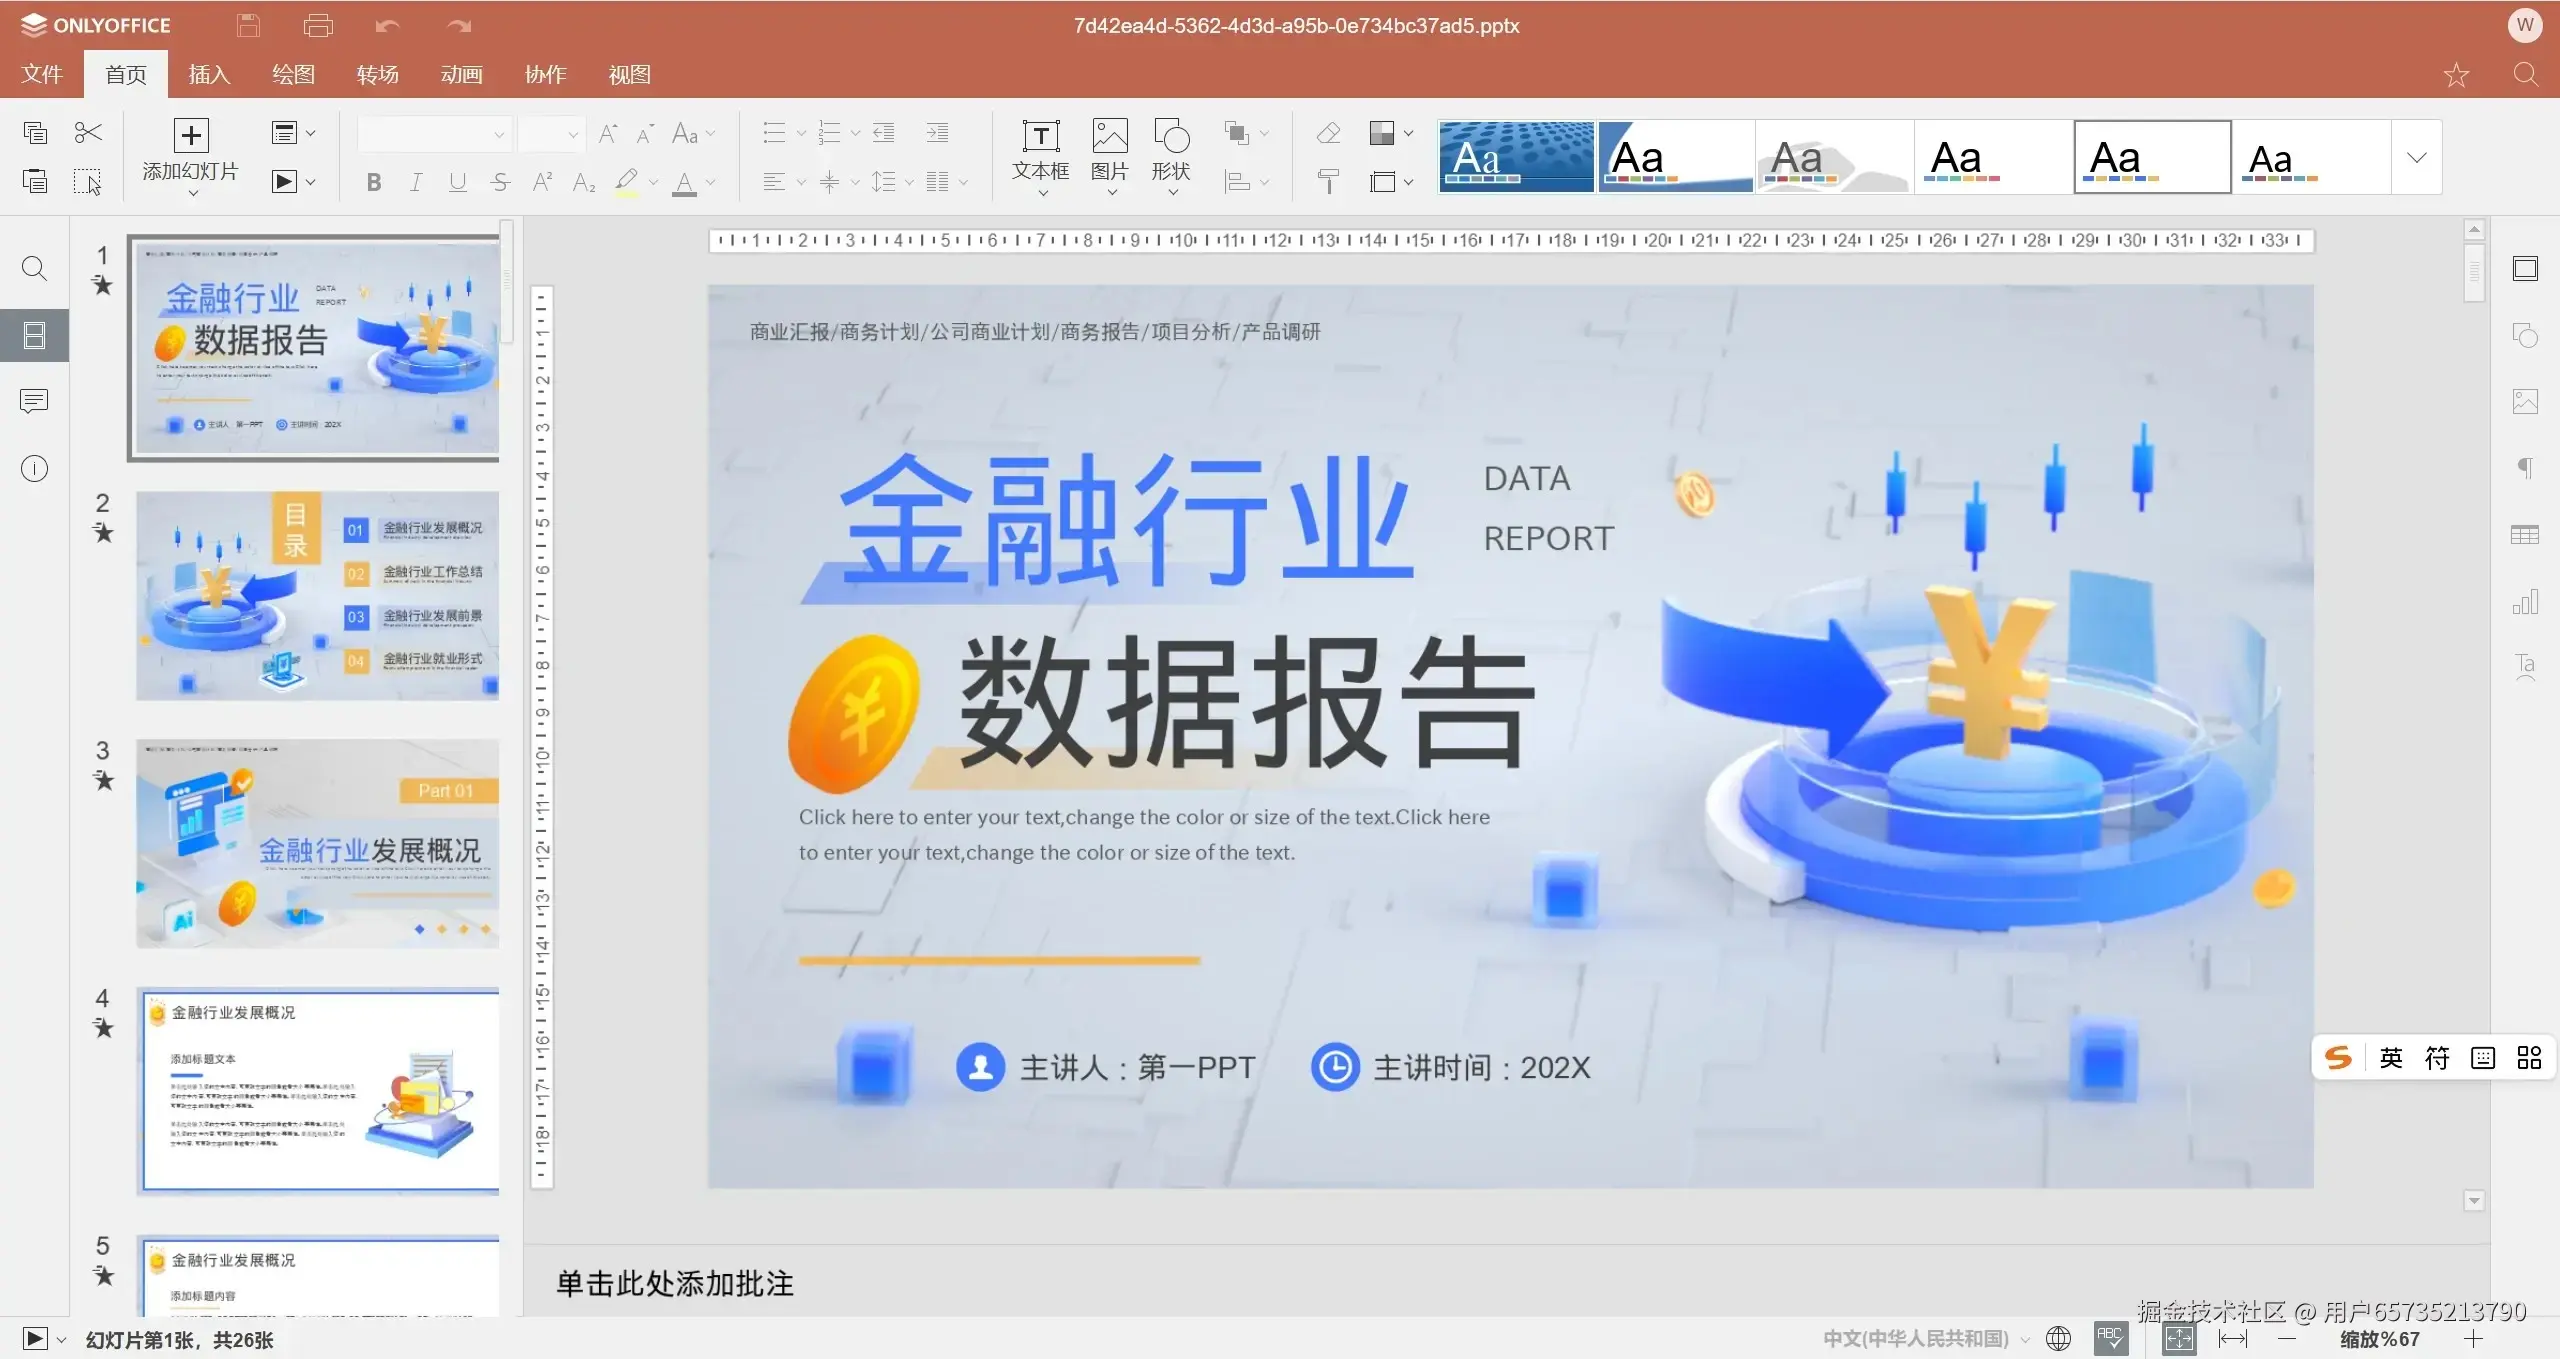
Task: Undo the last action
Action: click(387, 25)
